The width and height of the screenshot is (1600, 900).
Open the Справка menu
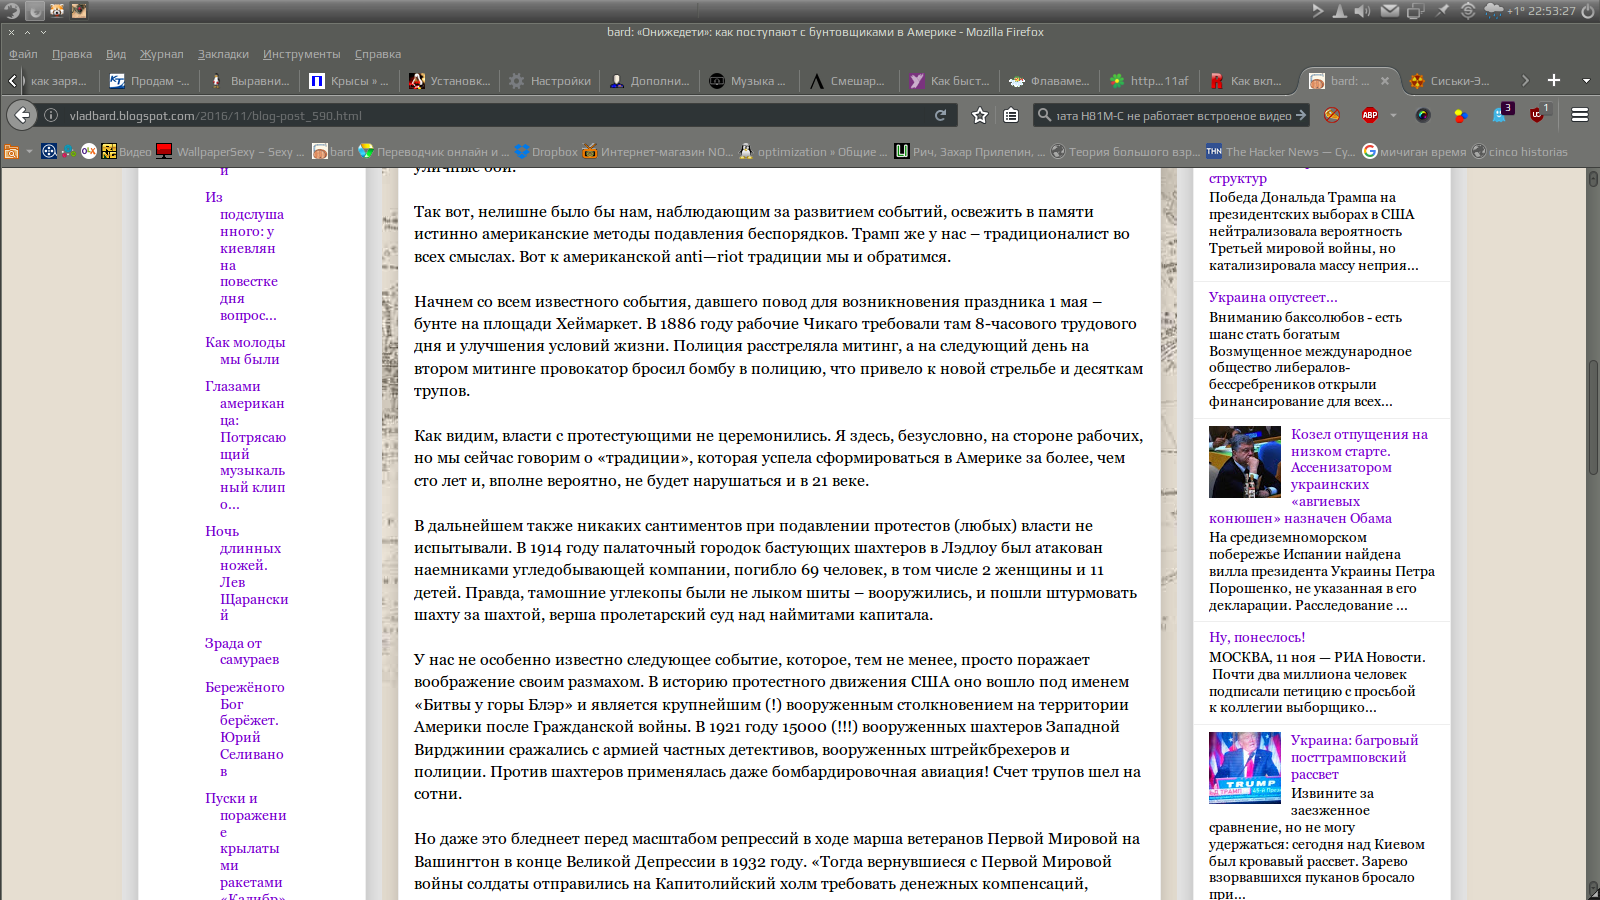pyautogui.click(x=378, y=54)
